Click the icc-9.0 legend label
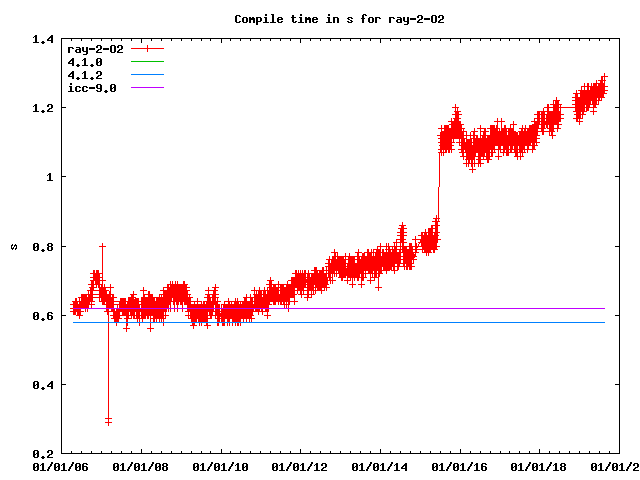Screen dimensions: 640x480 click(92, 88)
